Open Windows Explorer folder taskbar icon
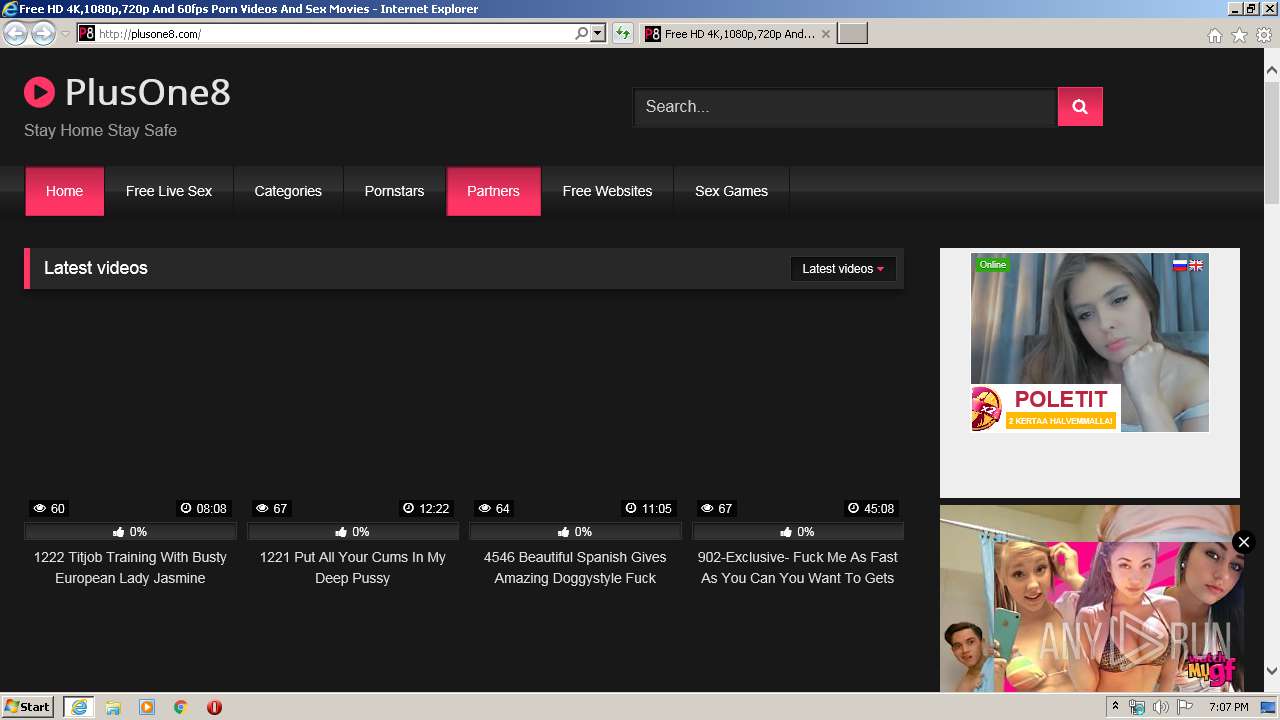 coord(113,707)
